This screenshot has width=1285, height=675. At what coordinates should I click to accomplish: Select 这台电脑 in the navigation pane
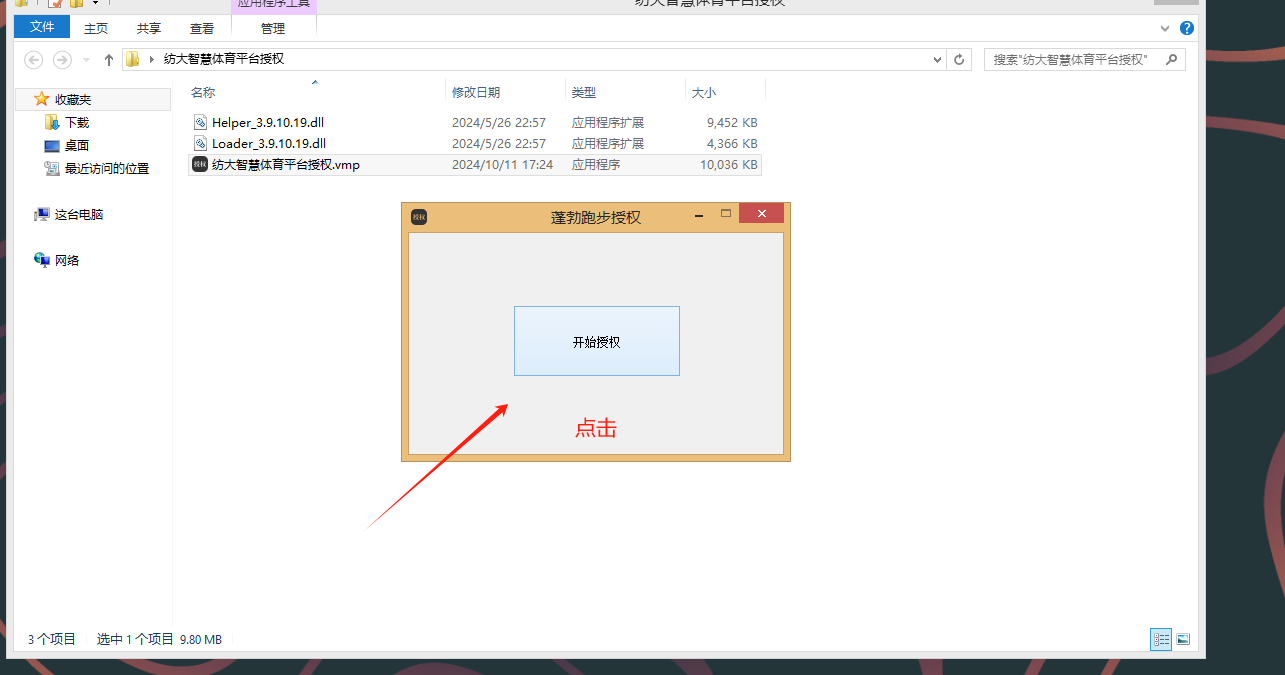(79, 215)
